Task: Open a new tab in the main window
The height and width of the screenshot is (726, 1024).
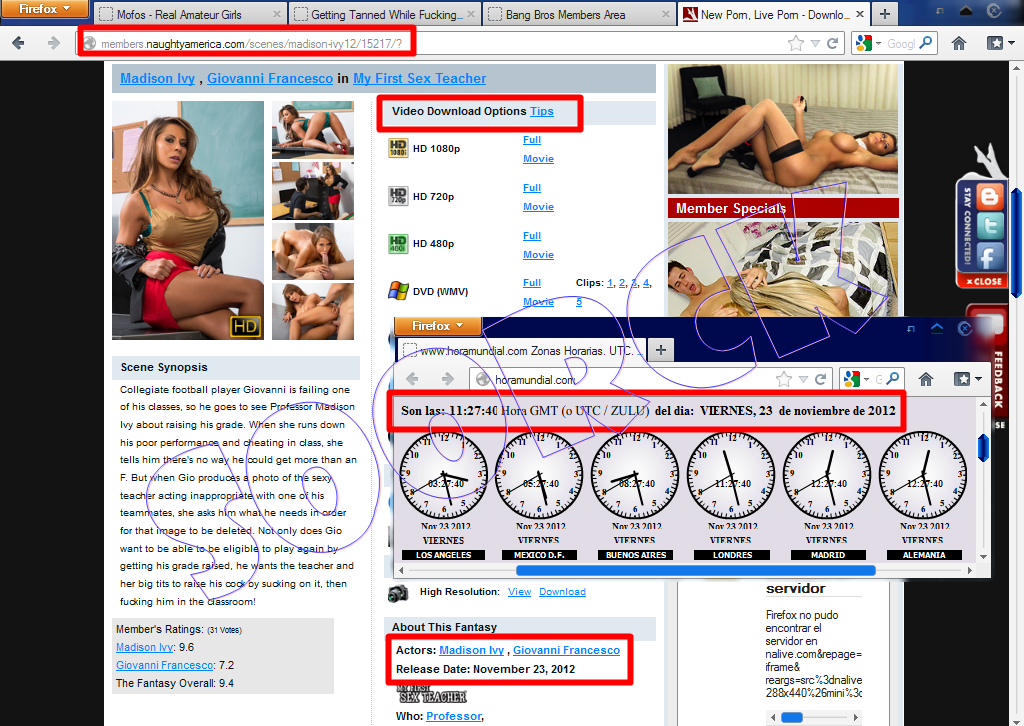Action: [884, 14]
